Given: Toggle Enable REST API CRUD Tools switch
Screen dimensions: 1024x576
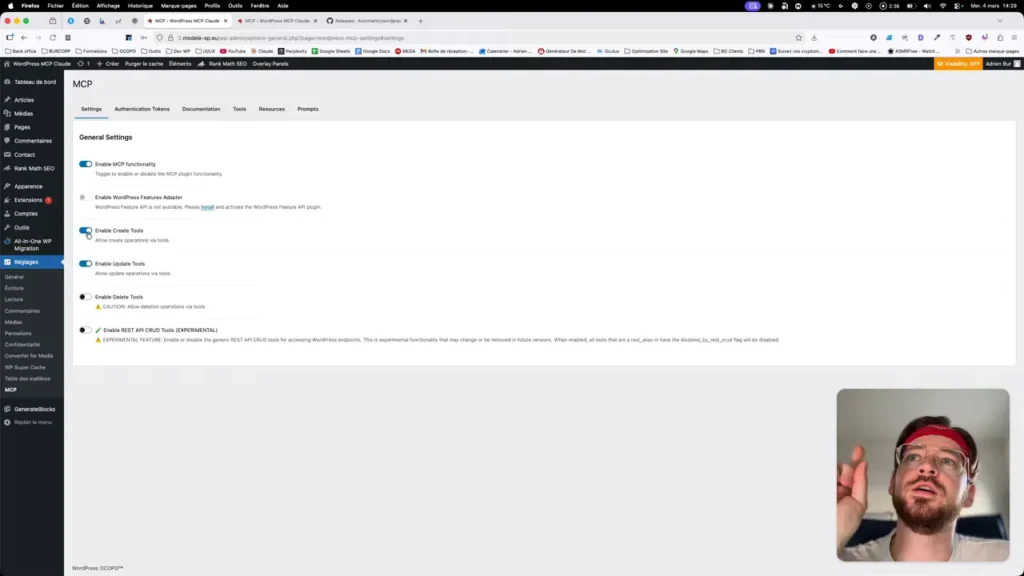Looking at the screenshot, I should click(x=86, y=330).
